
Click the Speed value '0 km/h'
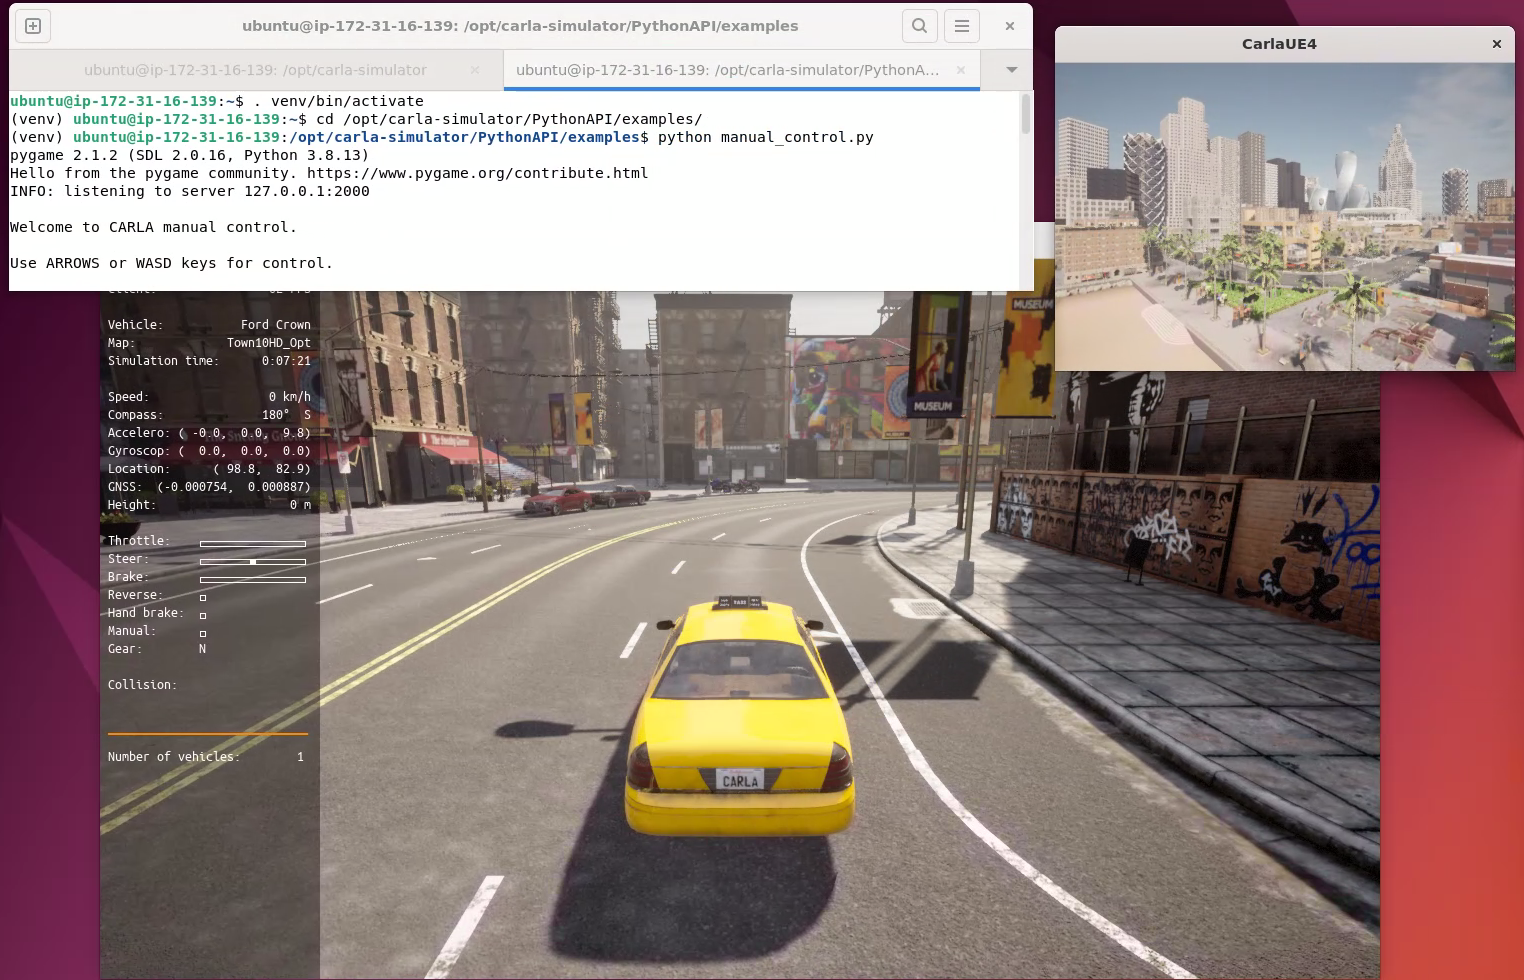[x=290, y=397]
